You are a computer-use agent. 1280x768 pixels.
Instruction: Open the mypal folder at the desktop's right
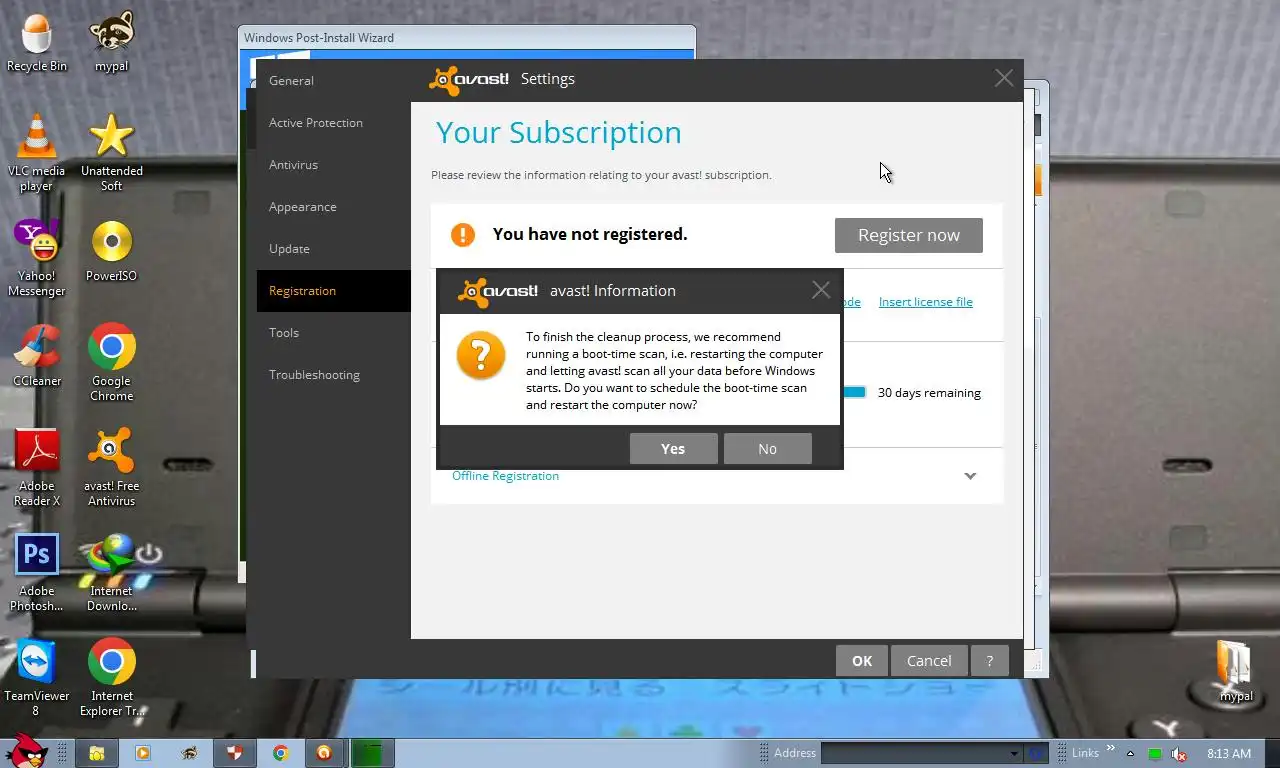[x=1236, y=672]
